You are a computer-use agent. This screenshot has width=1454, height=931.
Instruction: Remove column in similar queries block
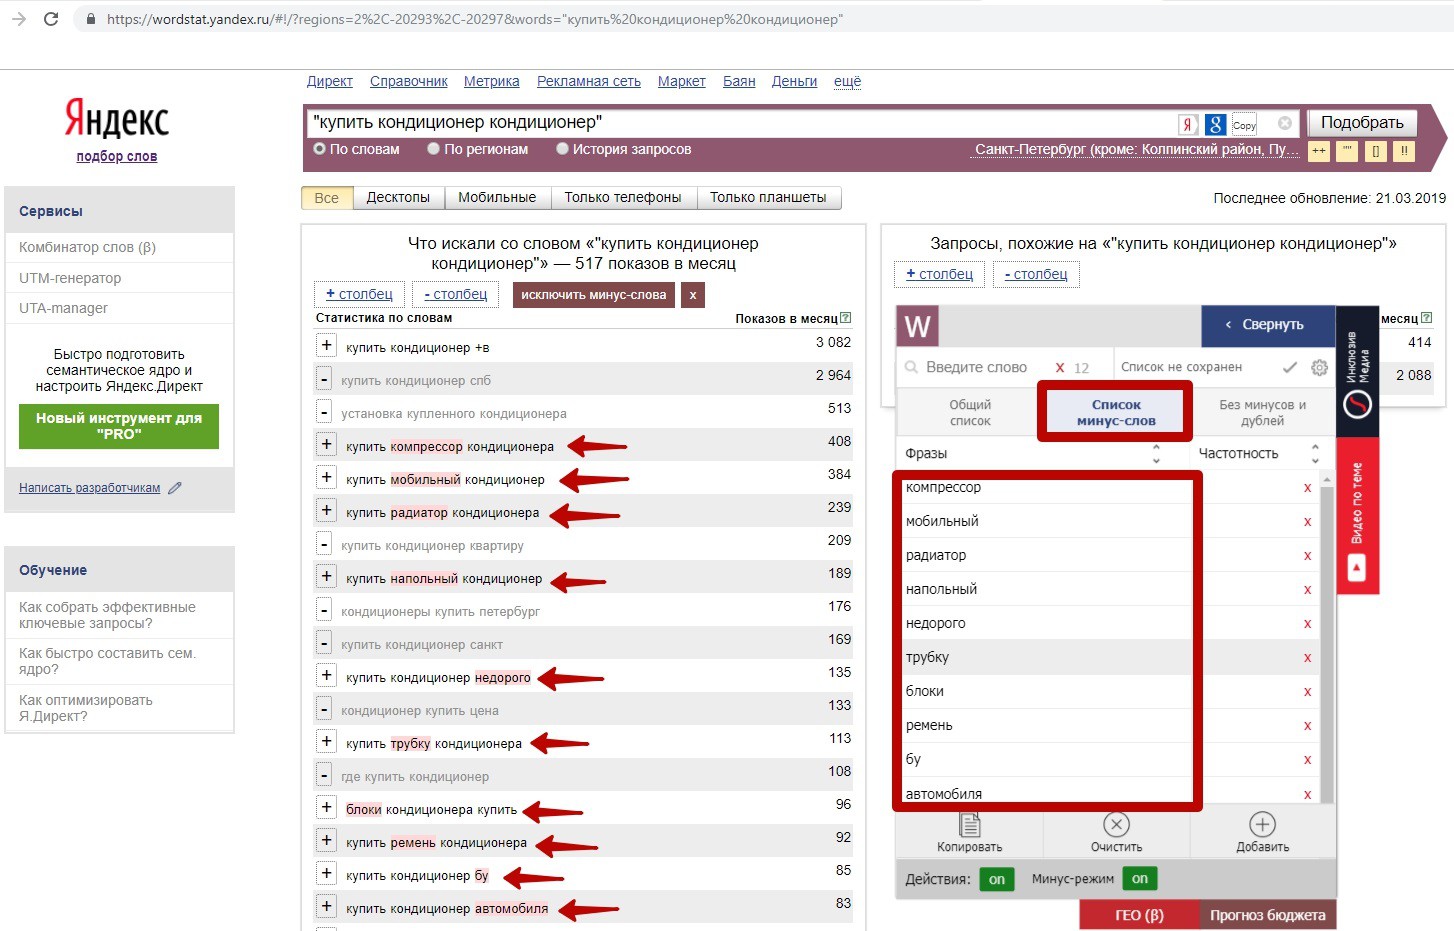[1036, 274]
